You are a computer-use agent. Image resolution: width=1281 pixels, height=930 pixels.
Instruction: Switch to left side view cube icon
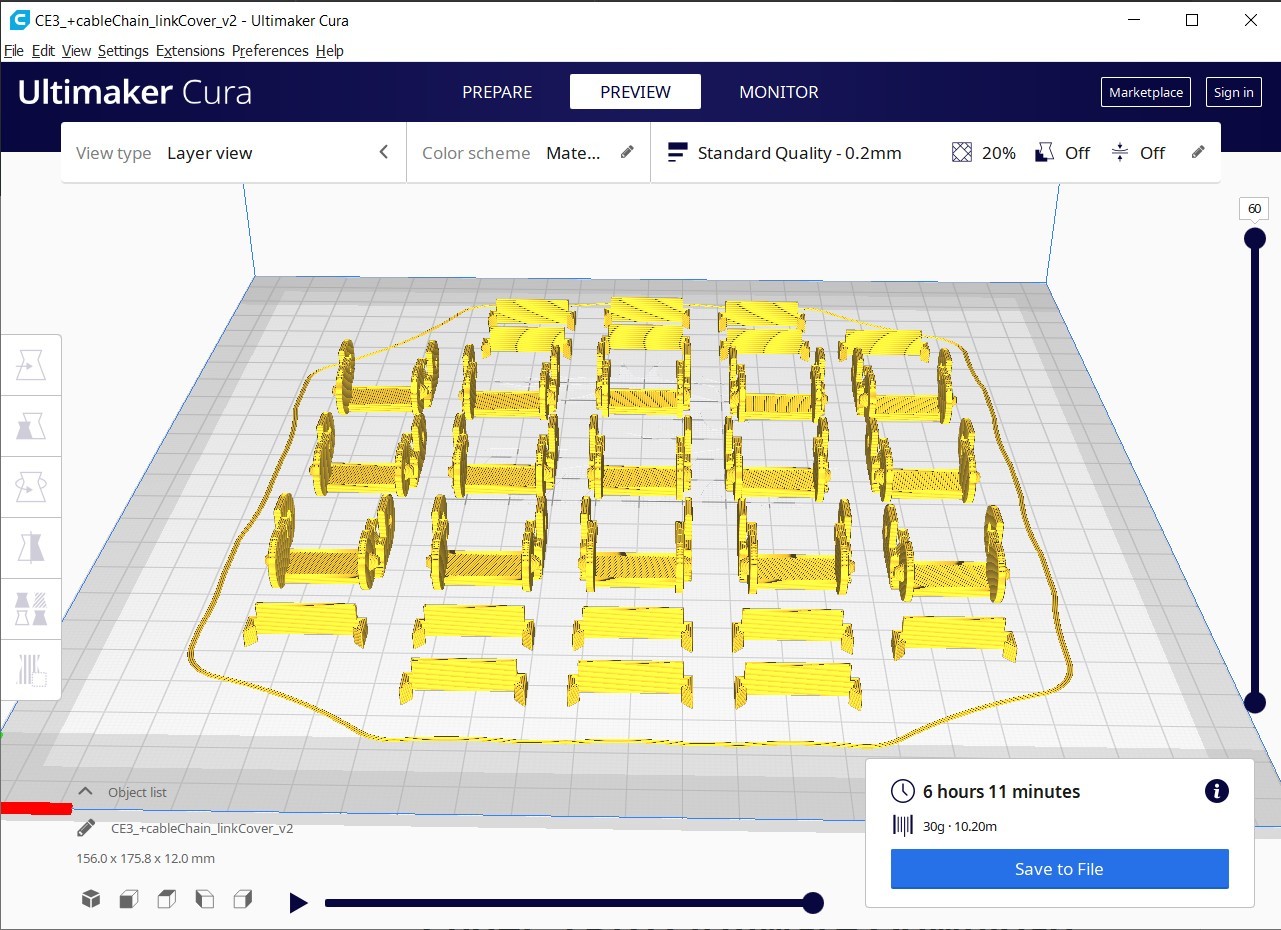tap(204, 899)
